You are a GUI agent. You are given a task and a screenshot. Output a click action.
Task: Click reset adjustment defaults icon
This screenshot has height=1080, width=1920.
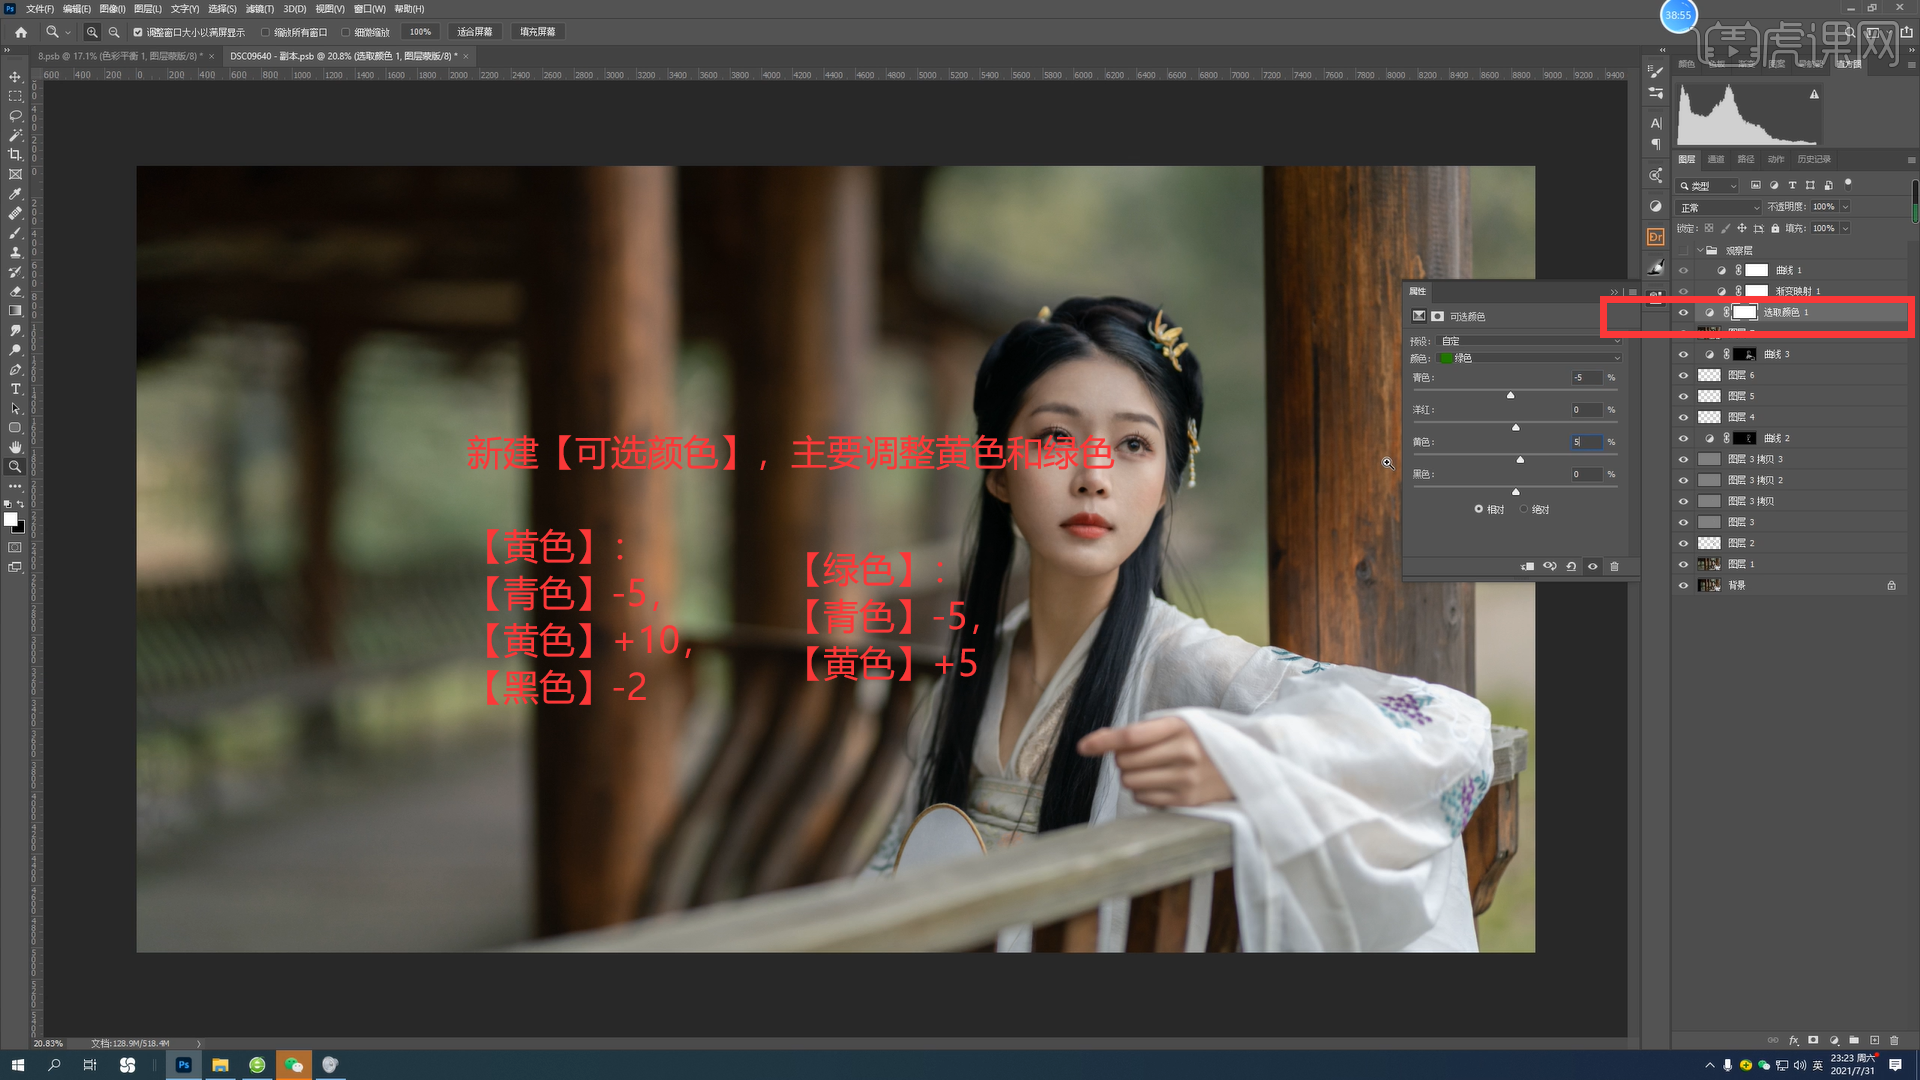tap(1571, 567)
